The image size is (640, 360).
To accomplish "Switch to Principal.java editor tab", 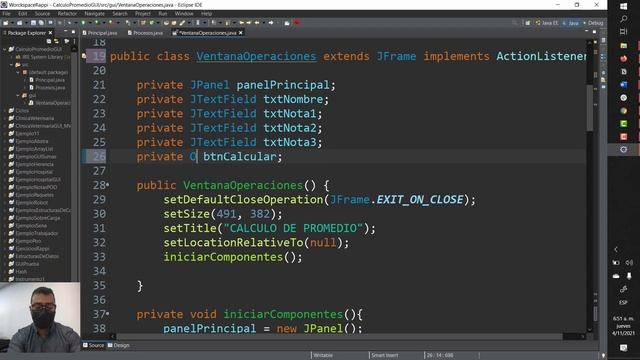I will click(100, 33).
